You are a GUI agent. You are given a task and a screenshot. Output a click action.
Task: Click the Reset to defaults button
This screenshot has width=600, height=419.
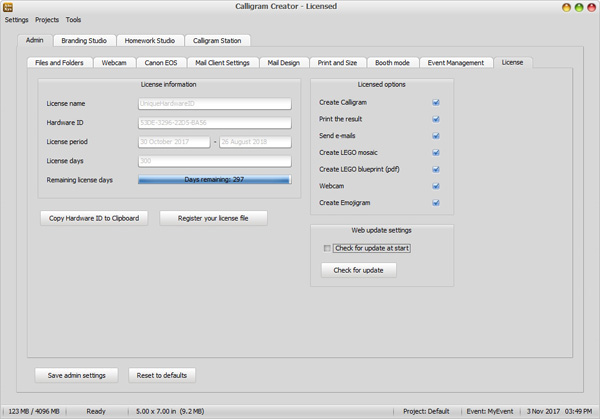coord(162,375)
